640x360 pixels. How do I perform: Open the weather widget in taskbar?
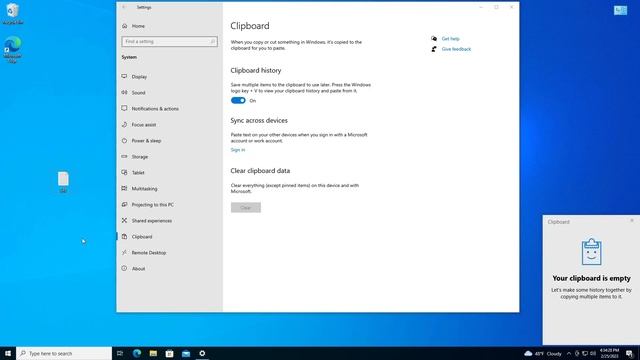[543, 353]
